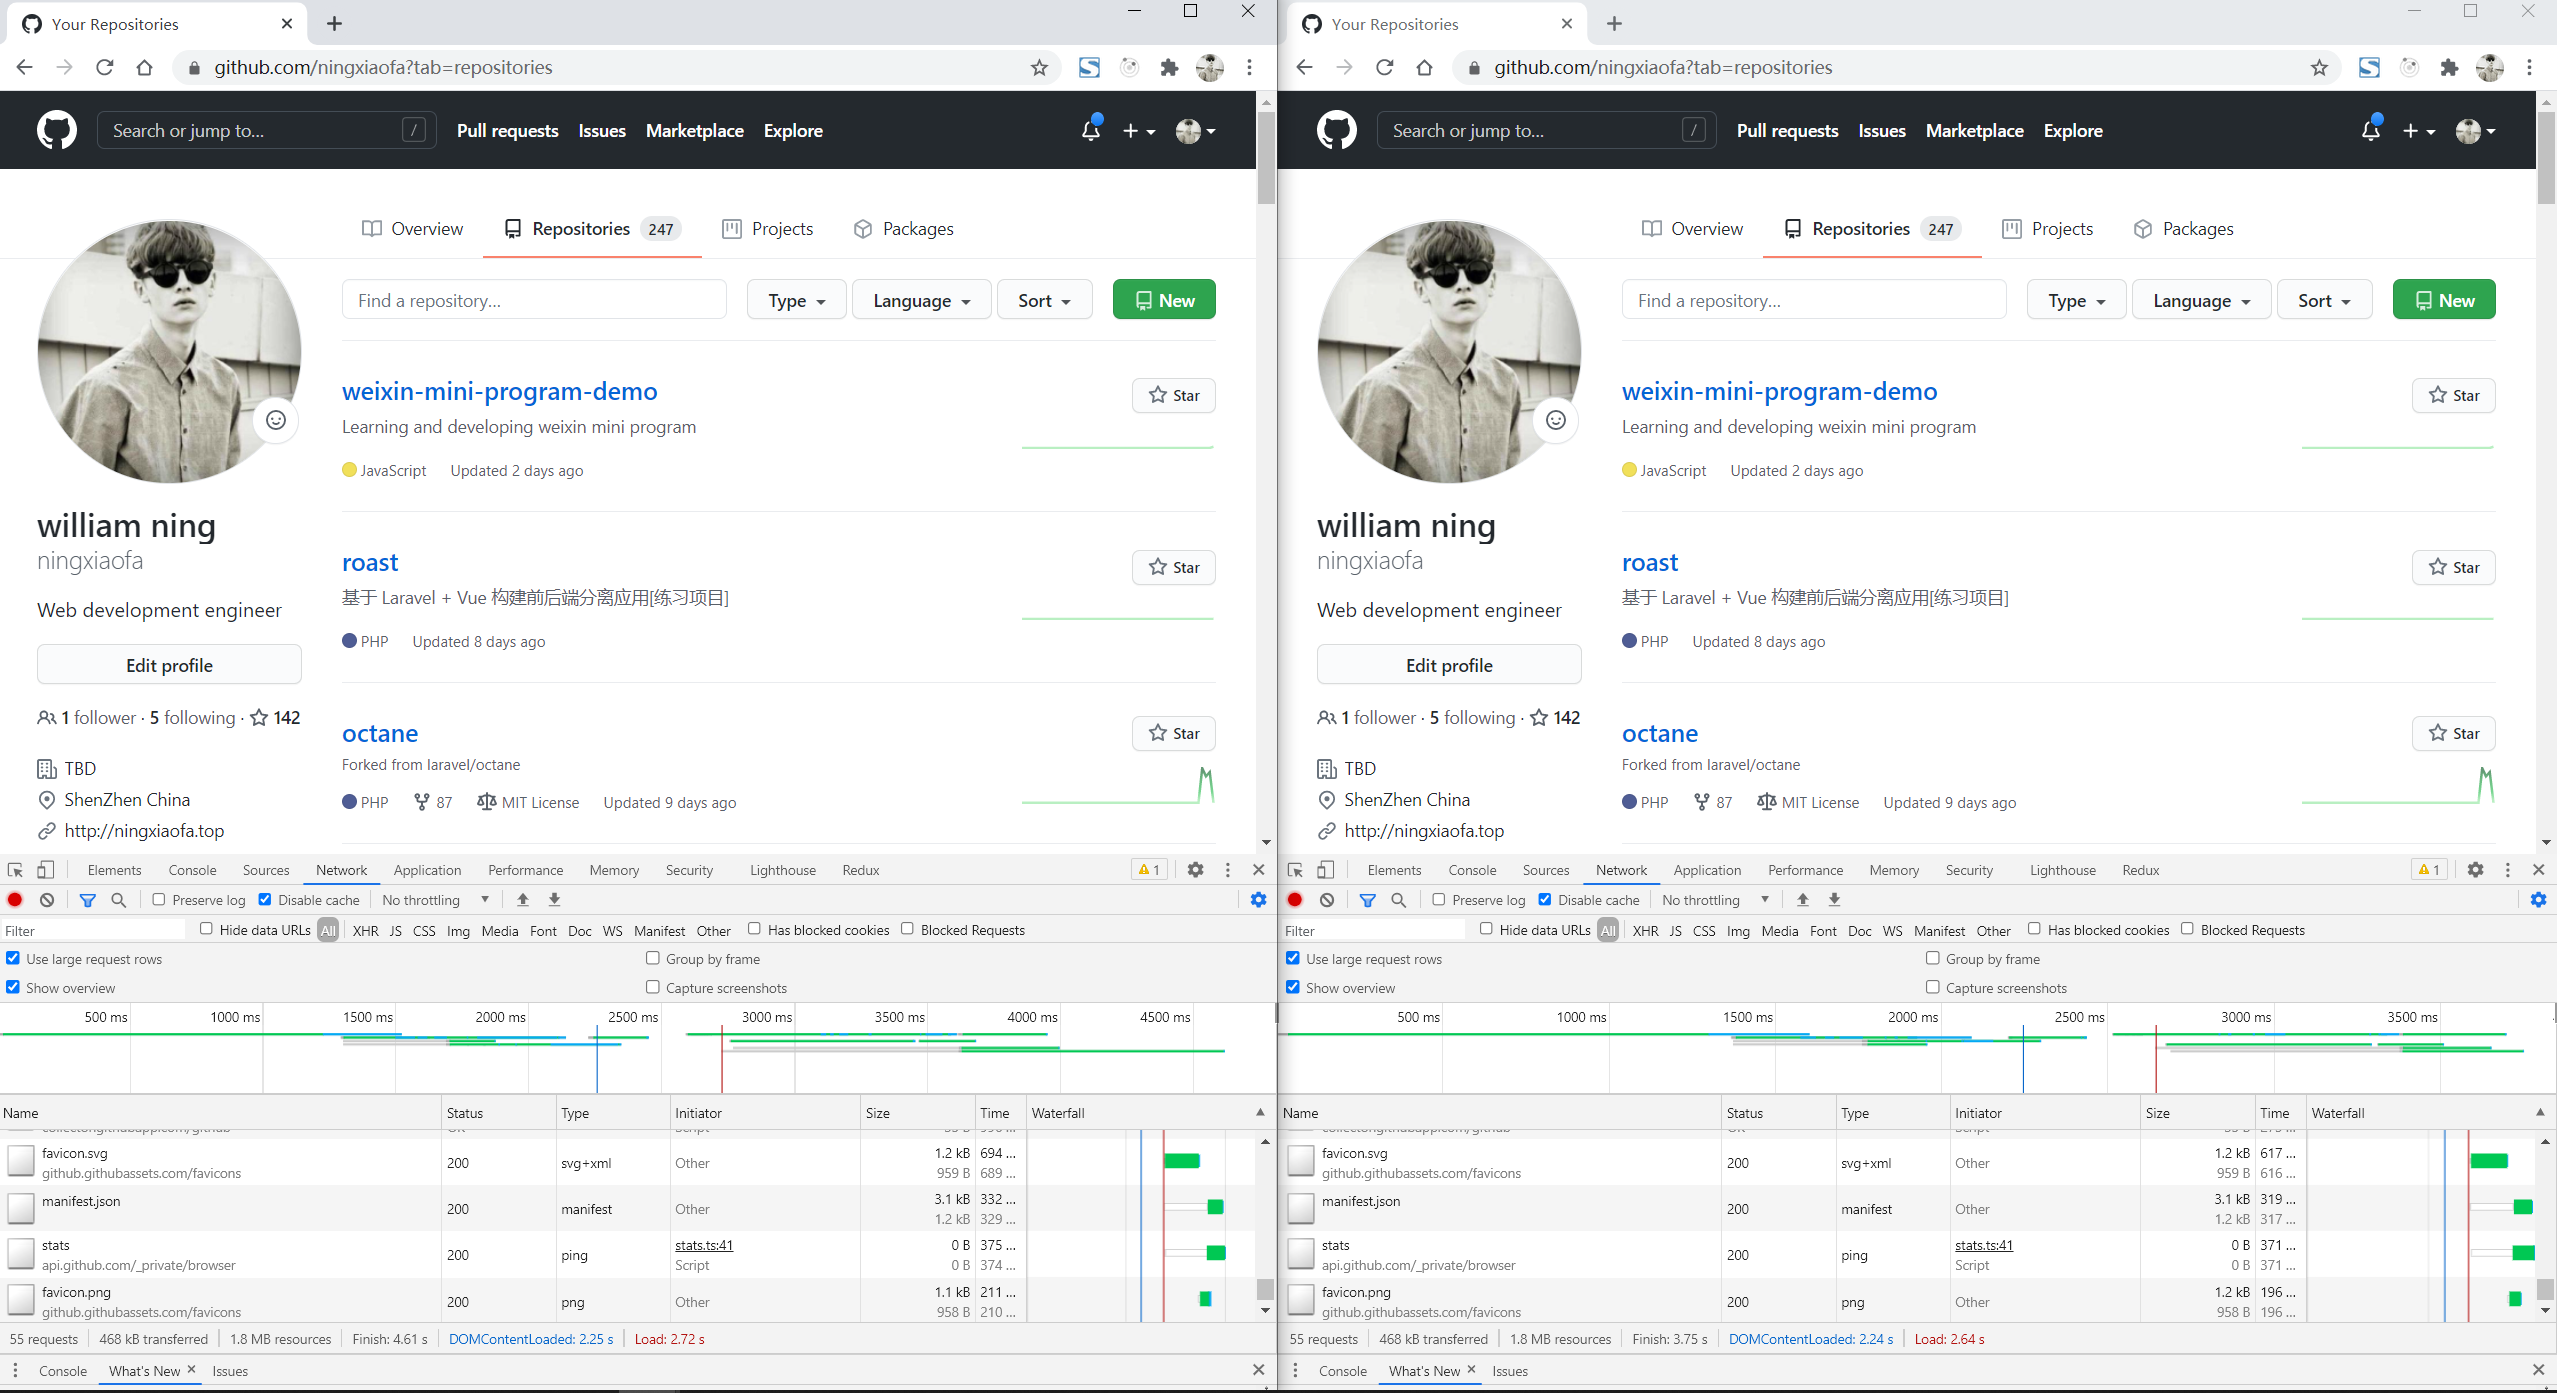Open octane repository link in right window
Screen dimensions: 2557x1393
click(1660, 733)
